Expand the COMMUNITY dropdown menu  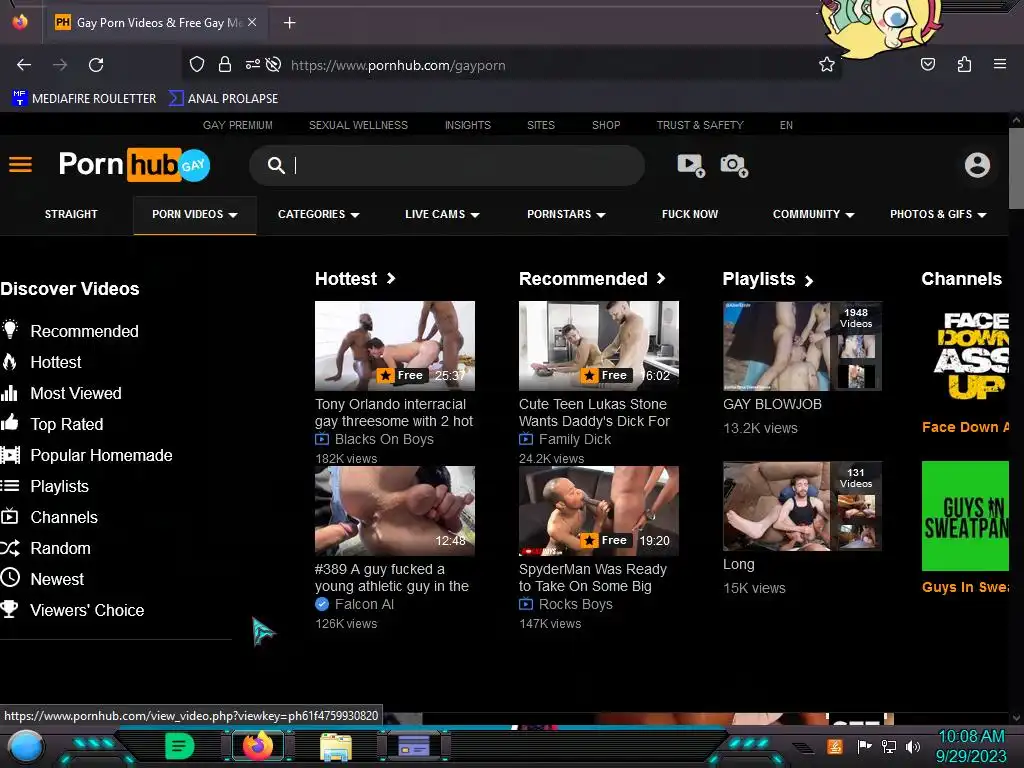point(814,214)
